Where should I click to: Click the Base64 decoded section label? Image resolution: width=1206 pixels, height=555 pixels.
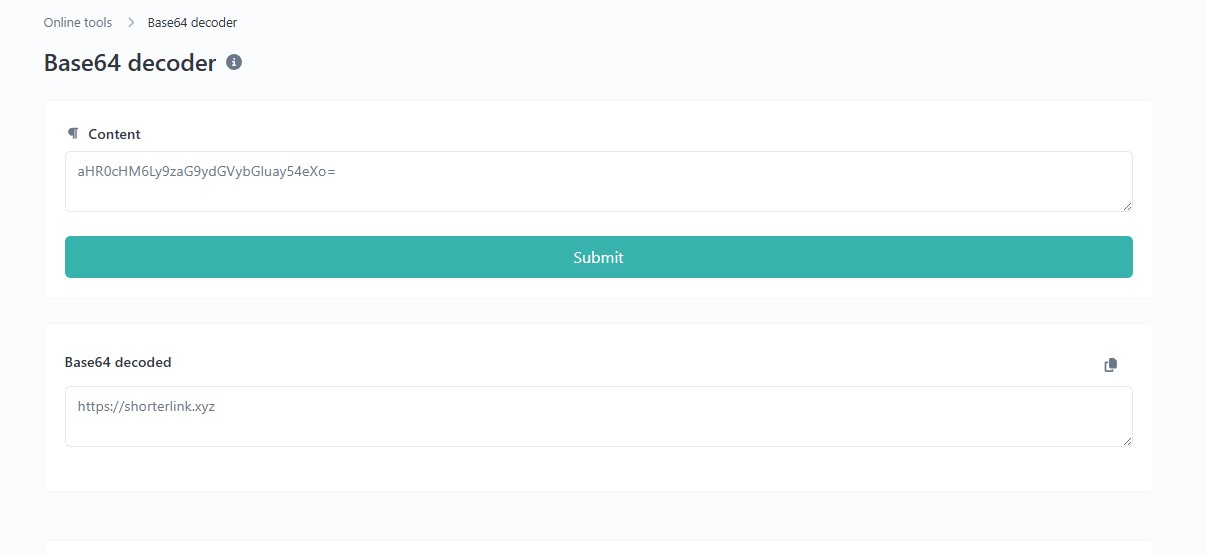click(x=118, y=362)
